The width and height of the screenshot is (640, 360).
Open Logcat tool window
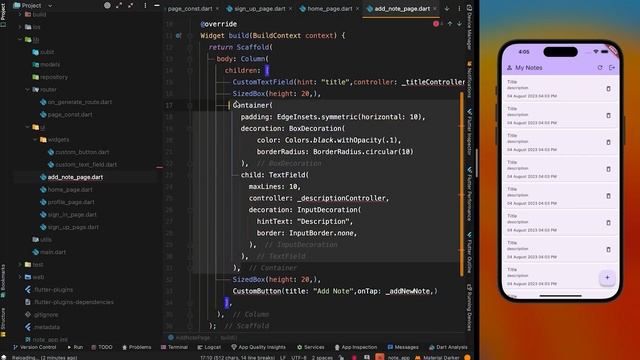pyautogui.click(x=209, y=347)
